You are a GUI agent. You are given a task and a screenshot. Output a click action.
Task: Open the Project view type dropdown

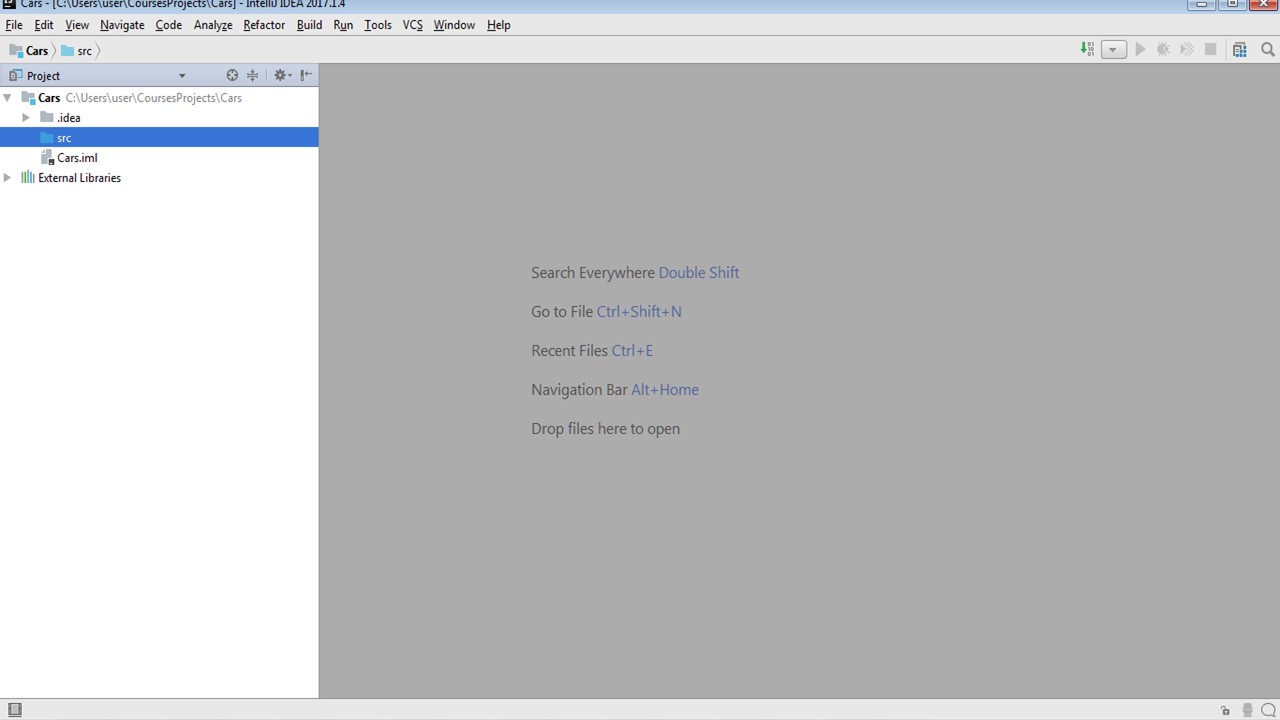coord(182,76)
